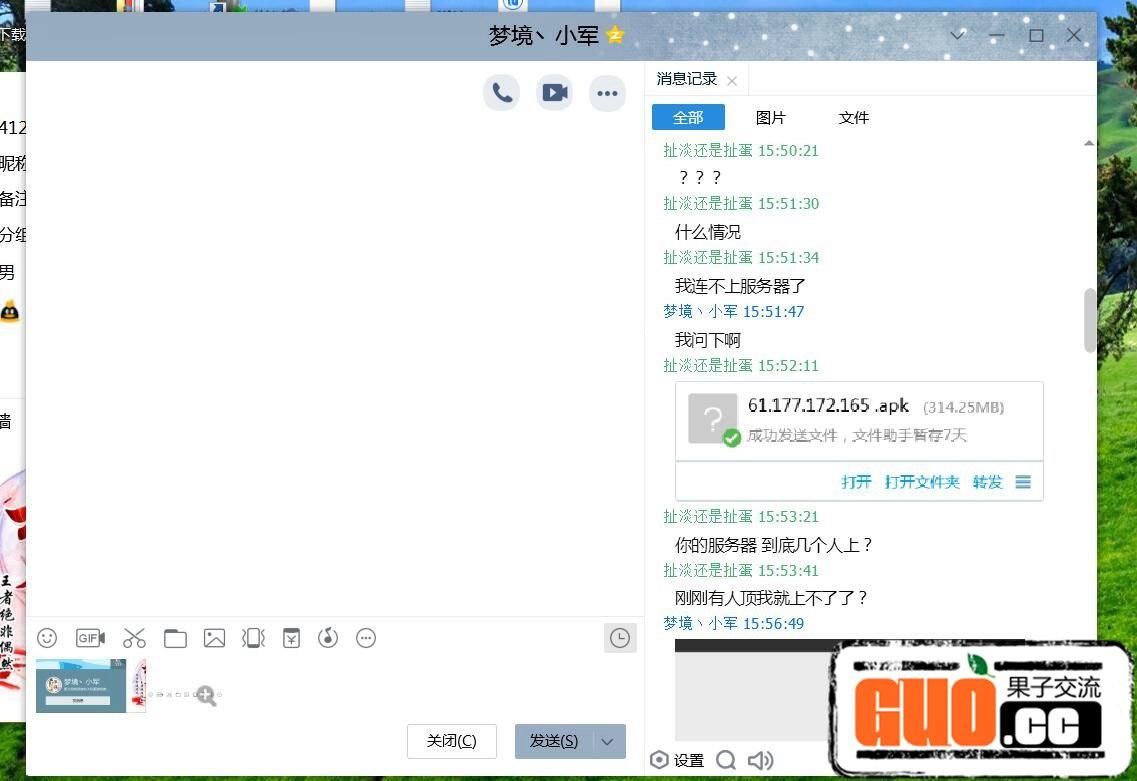Start a video call
This screenshot has width=1137, height=781.
coord(554,93)
